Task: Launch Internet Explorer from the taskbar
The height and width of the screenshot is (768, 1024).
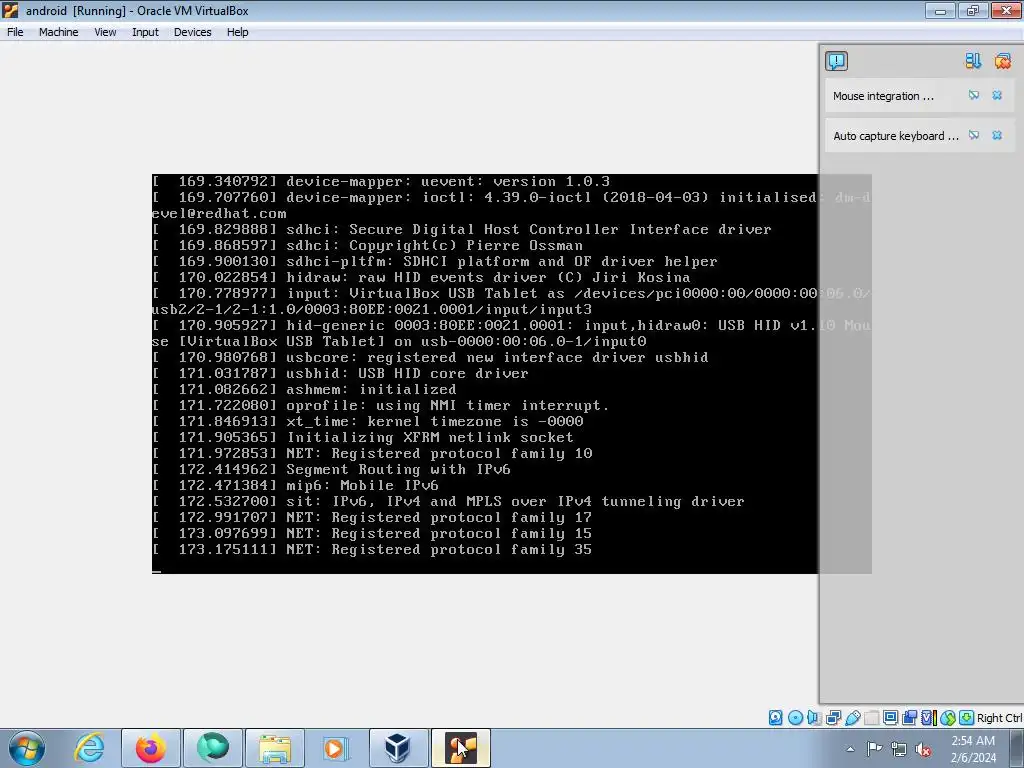Action: (89, 748)
